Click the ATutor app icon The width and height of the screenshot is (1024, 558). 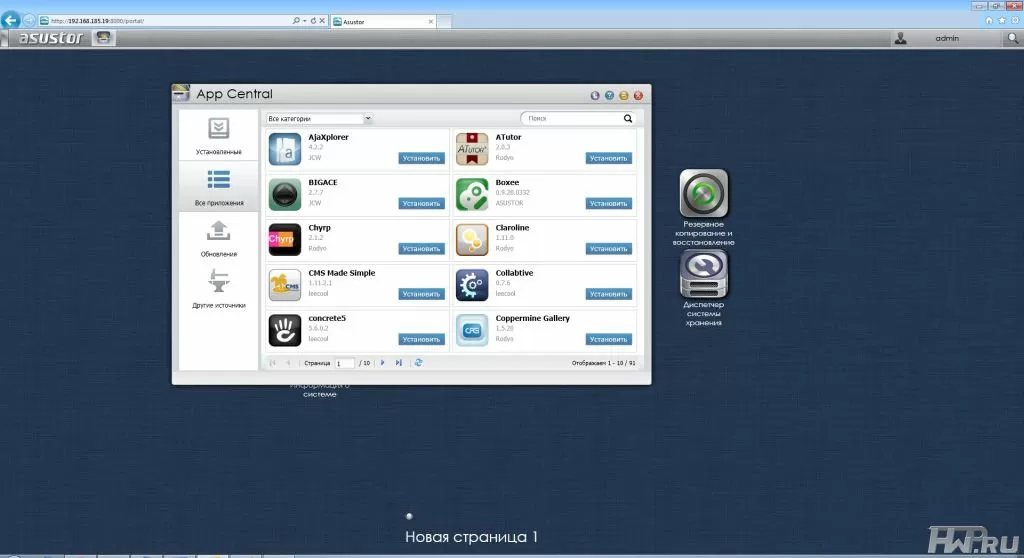coord(472,149)
